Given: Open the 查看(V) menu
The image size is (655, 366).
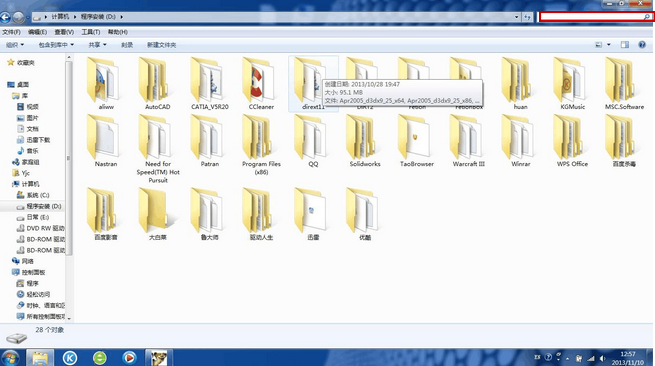Looking at the screenshot, I should pos(64,32).
